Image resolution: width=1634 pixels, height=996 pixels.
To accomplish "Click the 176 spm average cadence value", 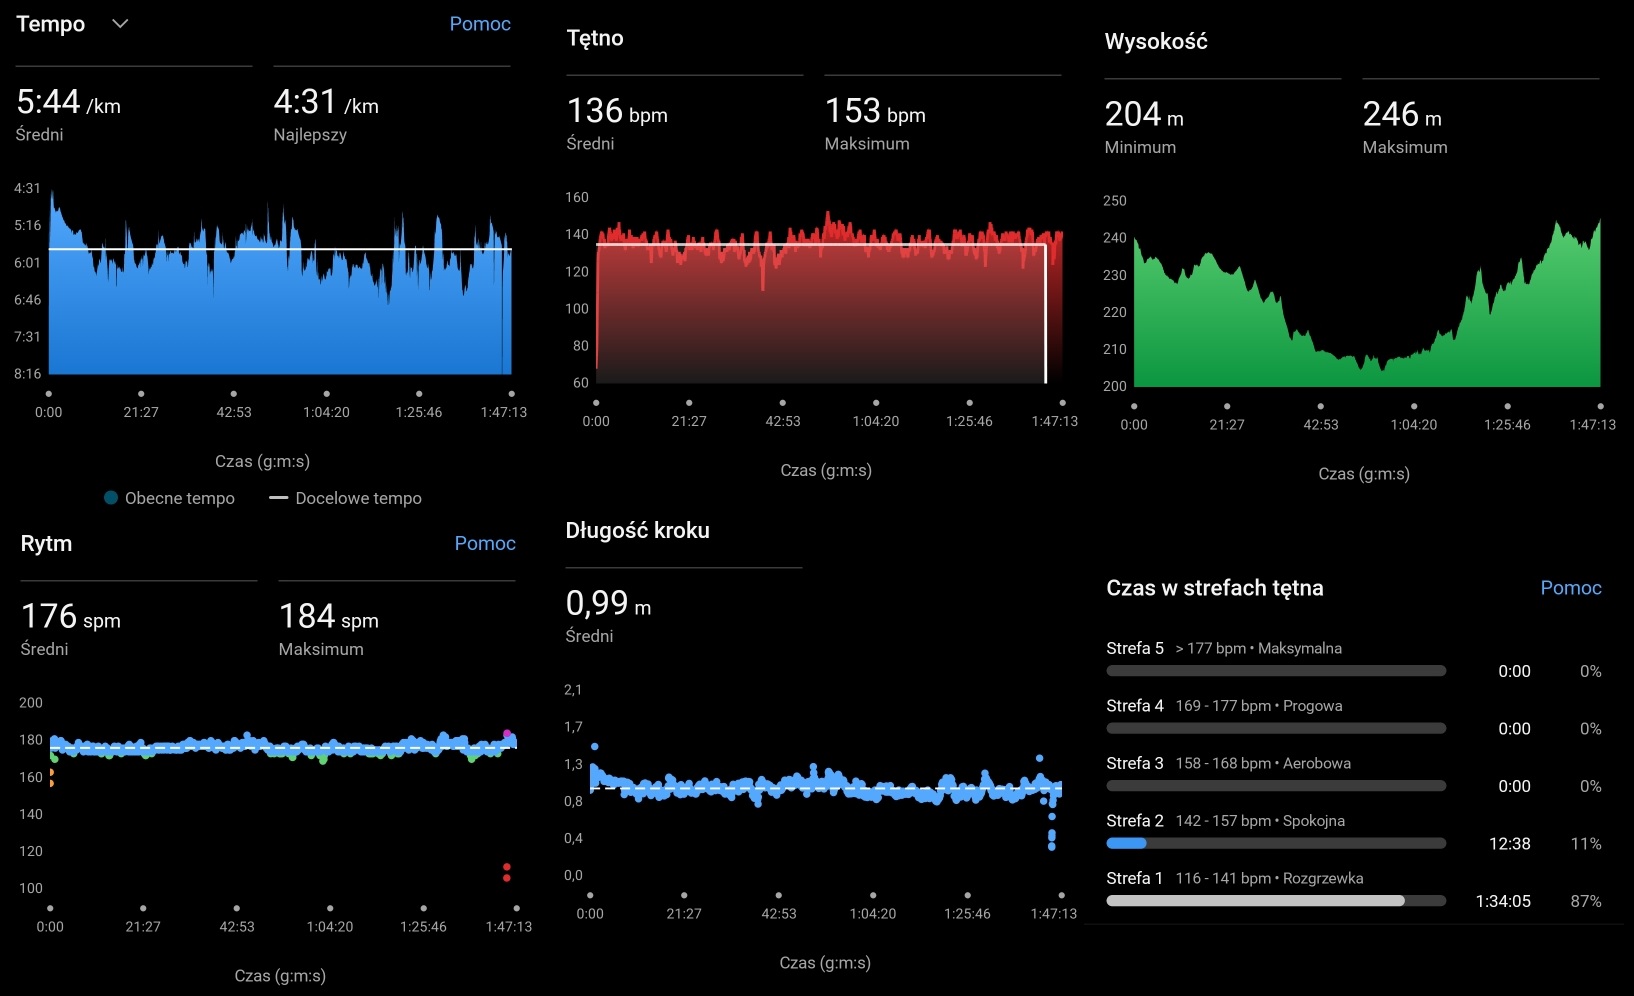I will (x=70, y=617).
